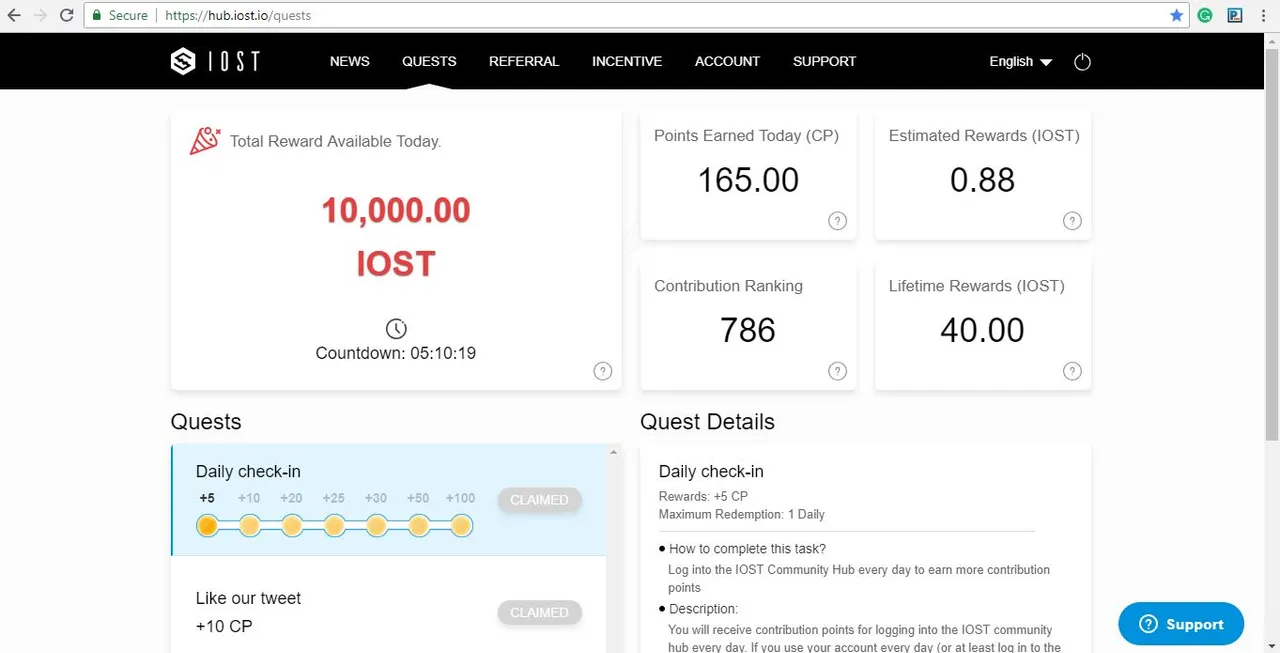Viewport: 1280px width, 653px height.
Task: Click help icon in Estimated Rewards card
Action: [1072, 221]
